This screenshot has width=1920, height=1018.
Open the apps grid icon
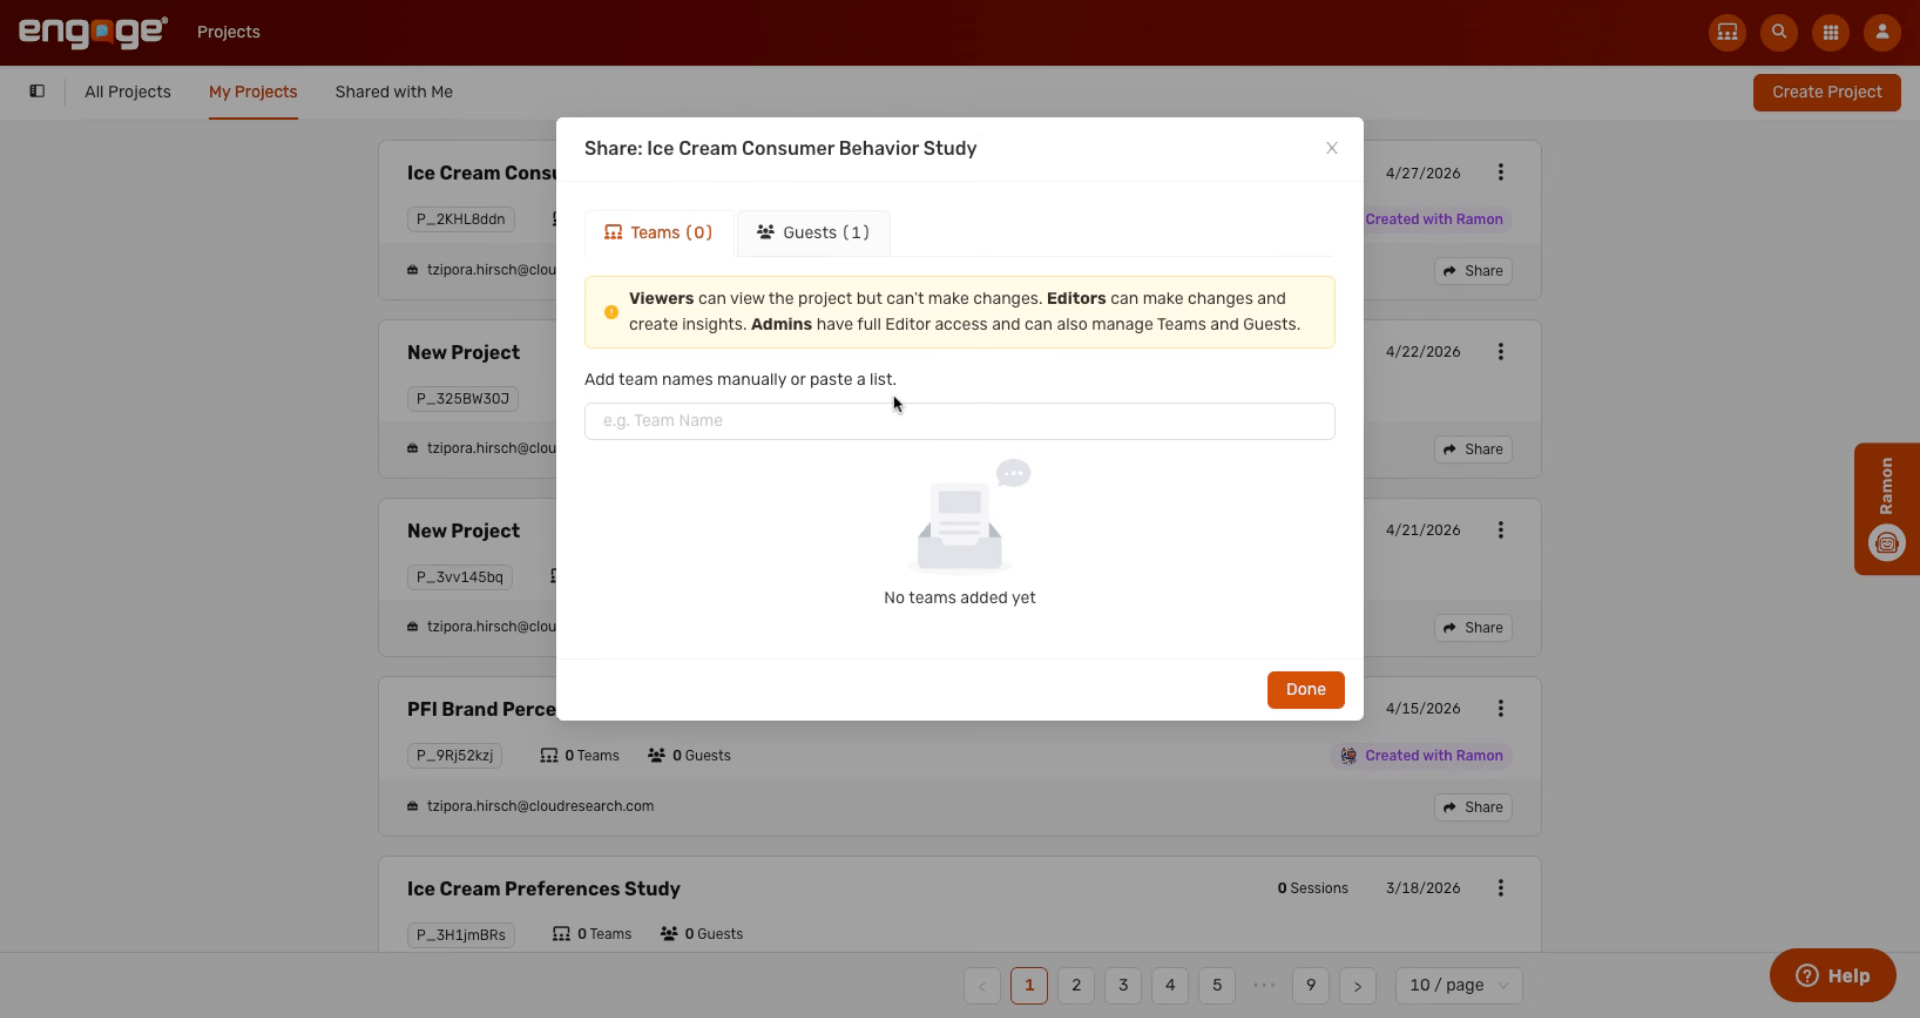1831,32
